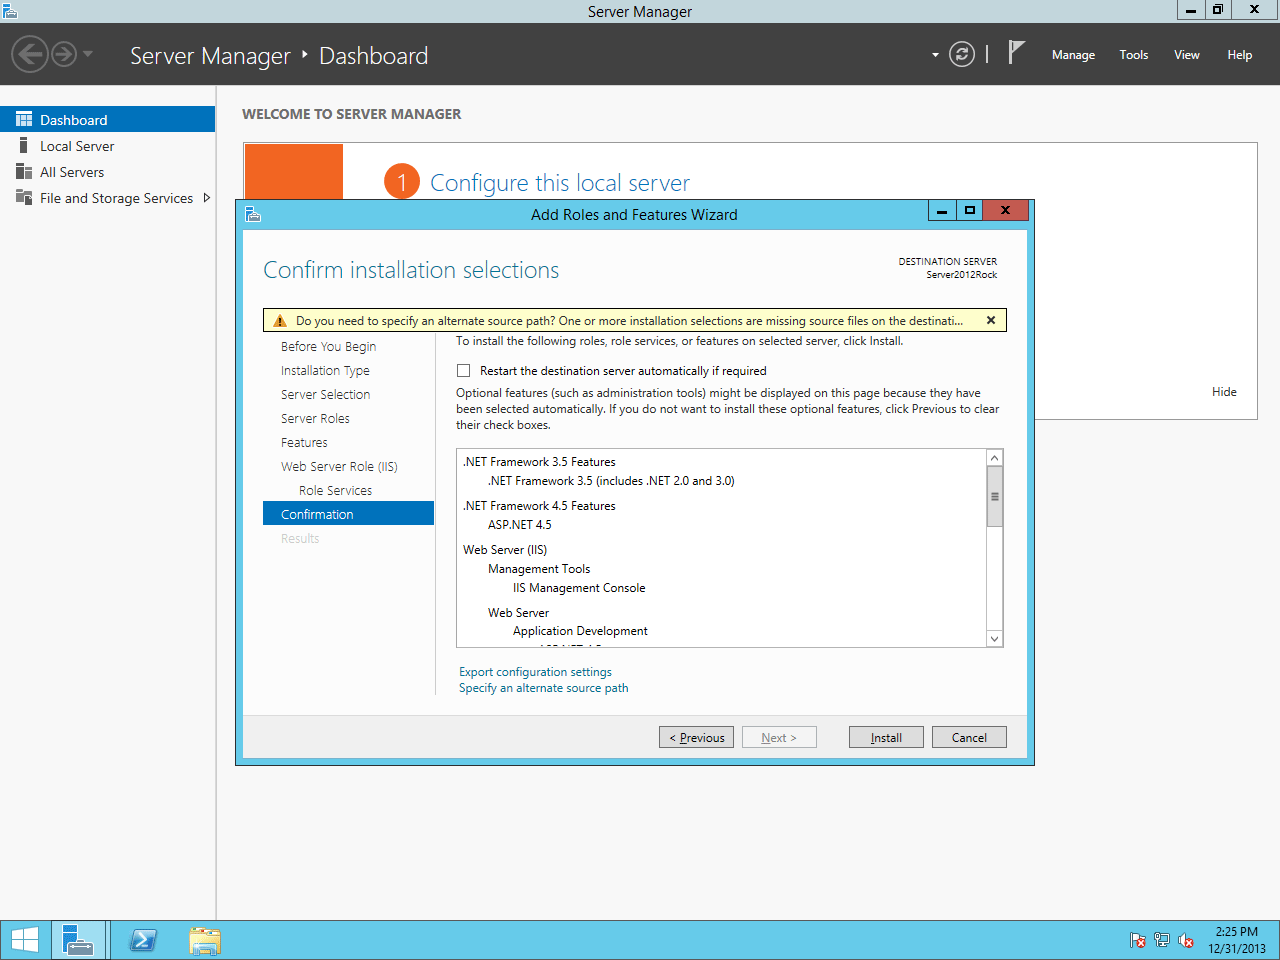Click the All Servers icon
This screenshot has width=1280, height=960.
[x=24, y=172]
